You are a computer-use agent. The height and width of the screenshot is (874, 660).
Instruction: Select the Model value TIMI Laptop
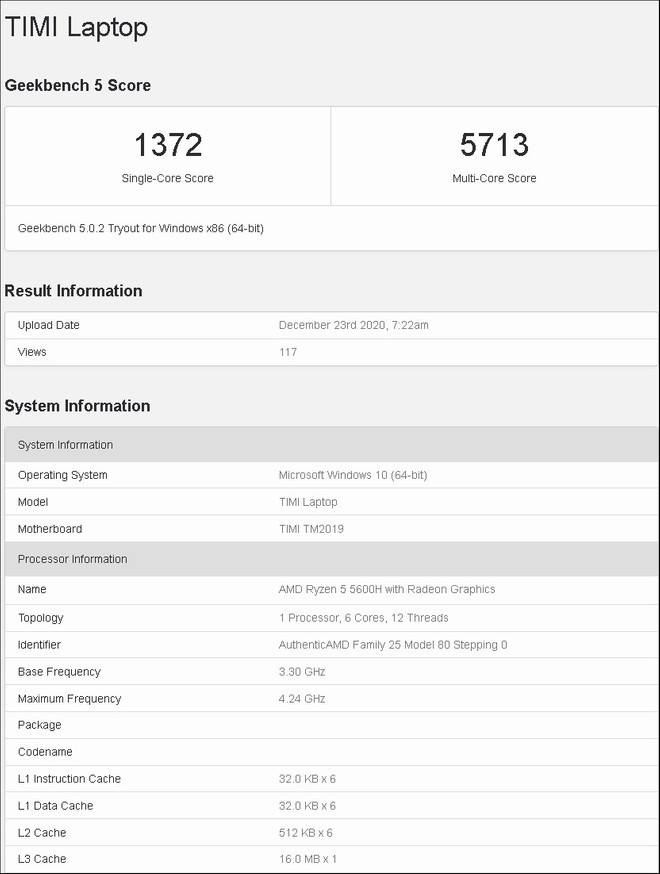point(308,502)
